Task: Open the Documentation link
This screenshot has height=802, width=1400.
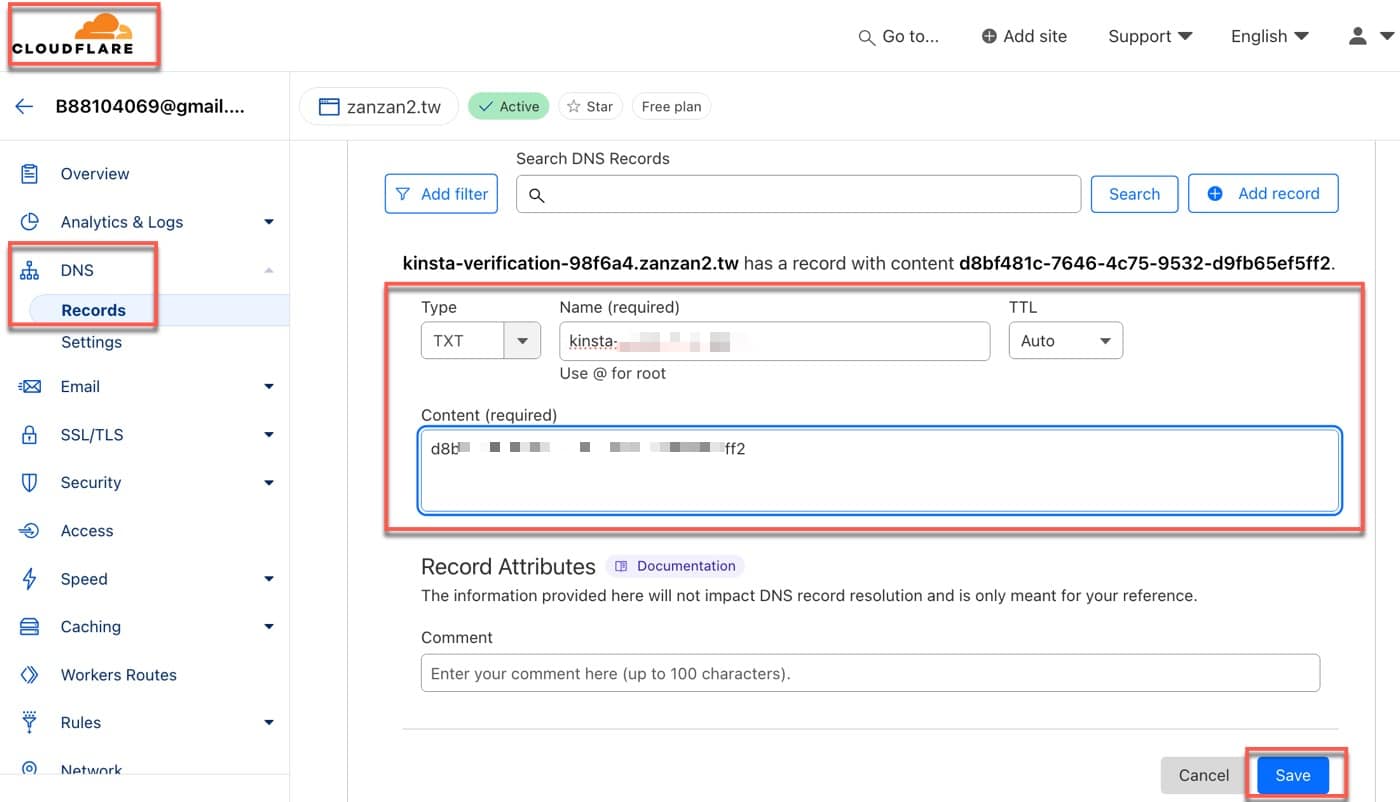Action: point(675,566)
